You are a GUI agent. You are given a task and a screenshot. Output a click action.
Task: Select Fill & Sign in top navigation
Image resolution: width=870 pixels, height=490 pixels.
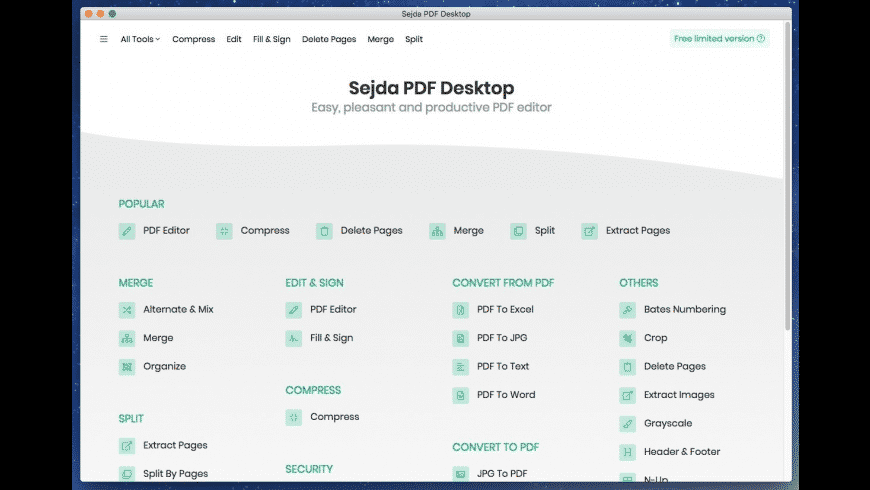pos(272,39)
